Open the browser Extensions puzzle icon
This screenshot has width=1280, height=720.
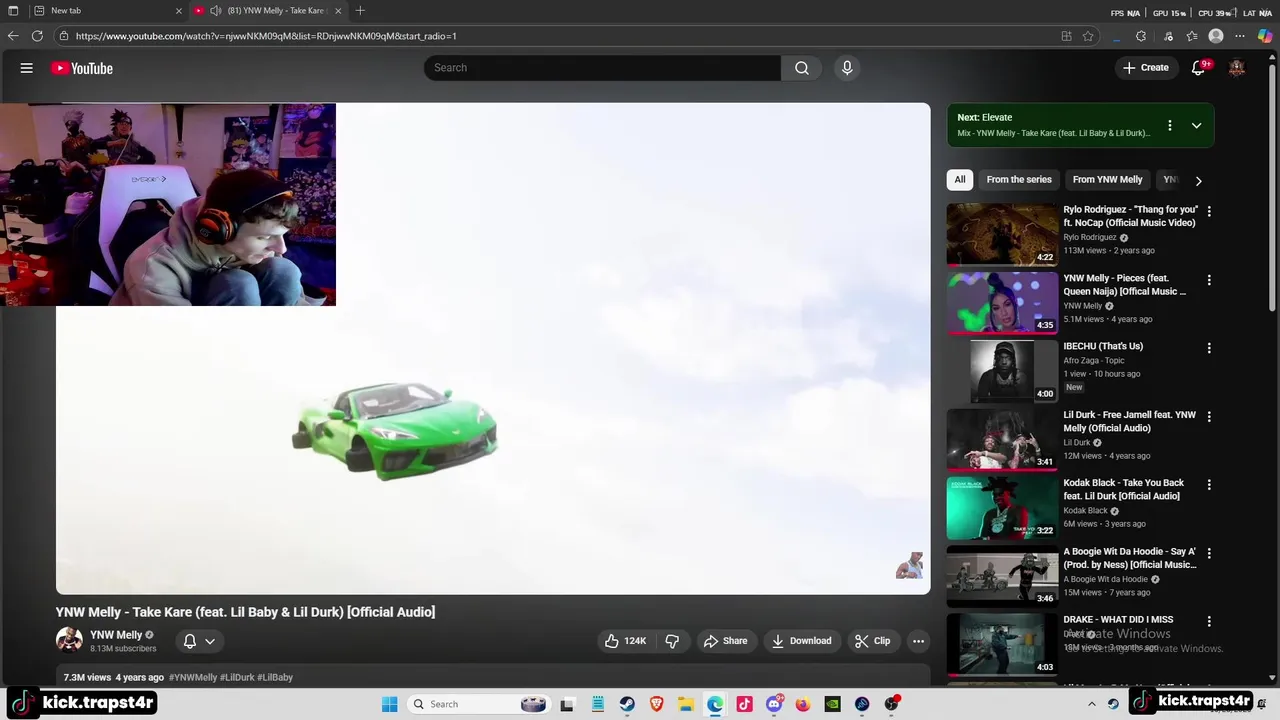(1141, 36)
